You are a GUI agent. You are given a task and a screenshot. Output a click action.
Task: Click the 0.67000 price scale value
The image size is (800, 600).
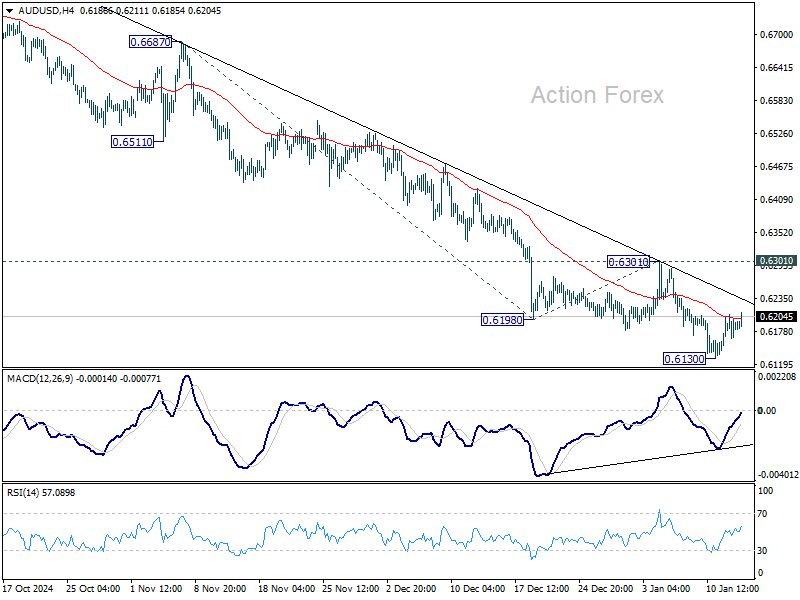point(777,35)
